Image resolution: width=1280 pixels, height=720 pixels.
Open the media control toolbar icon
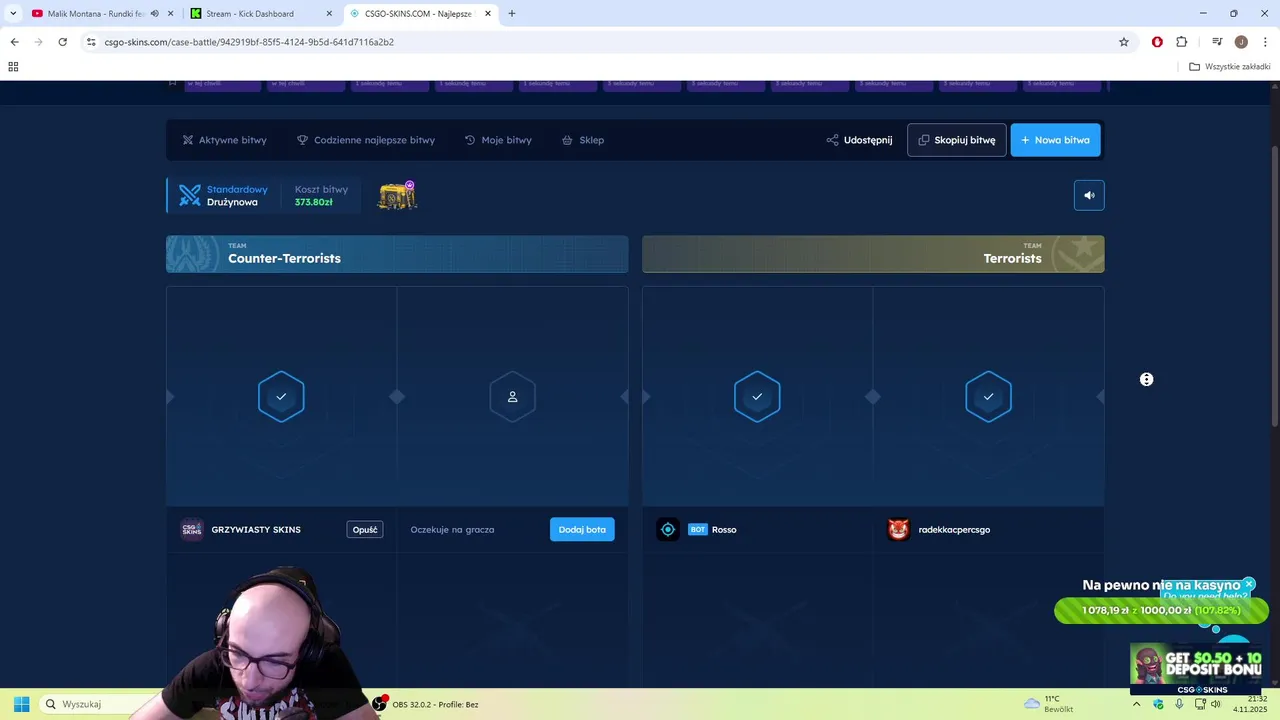(x=1217, y=42)
